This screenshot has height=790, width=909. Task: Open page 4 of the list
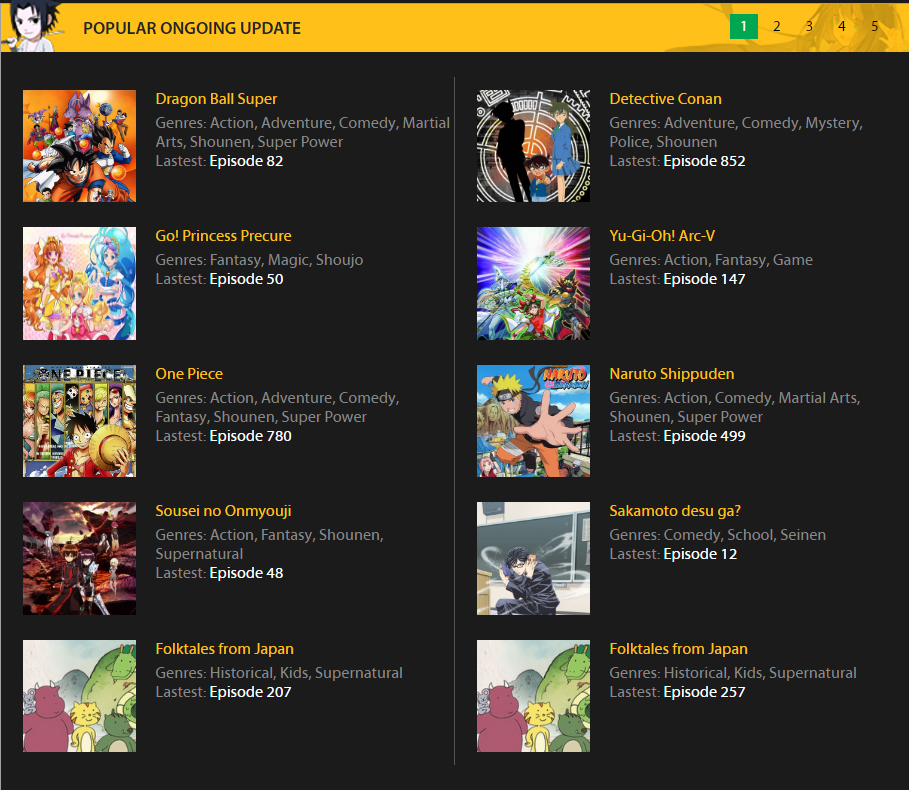(842, 27)
